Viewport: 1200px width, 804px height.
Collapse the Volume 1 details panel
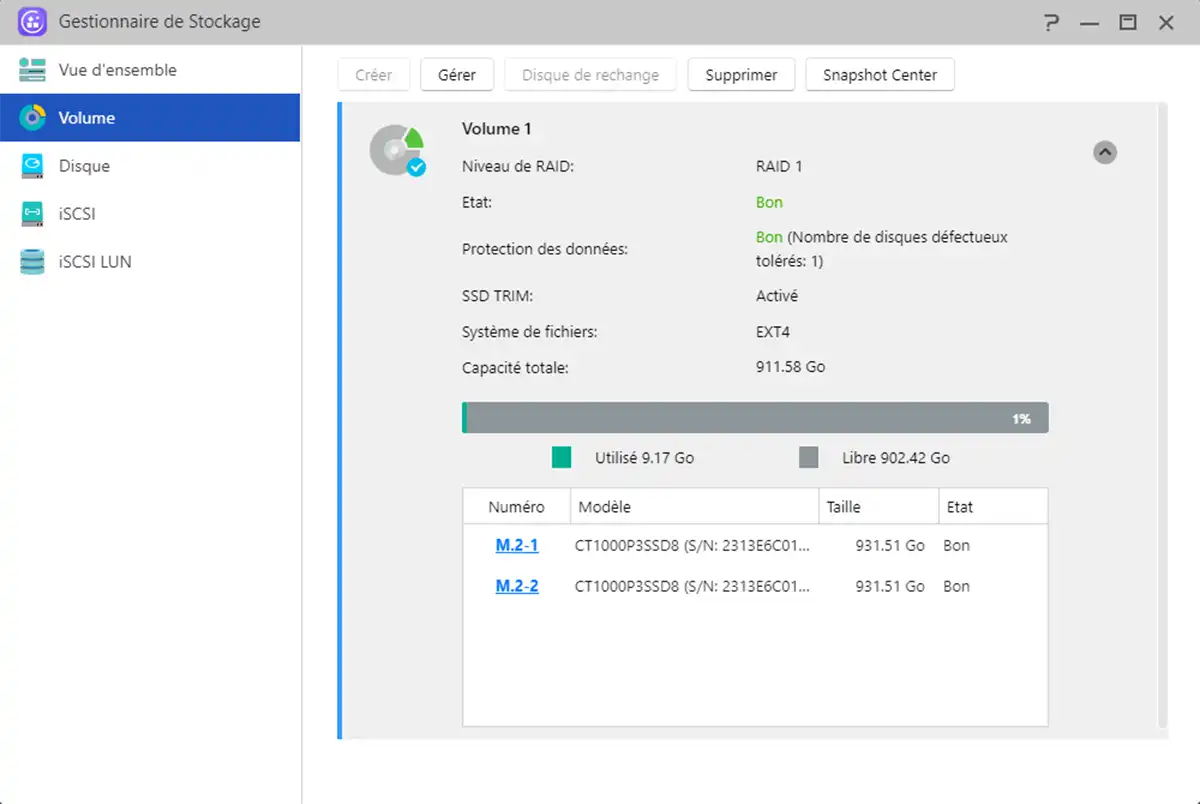[x=1105, y=152]
